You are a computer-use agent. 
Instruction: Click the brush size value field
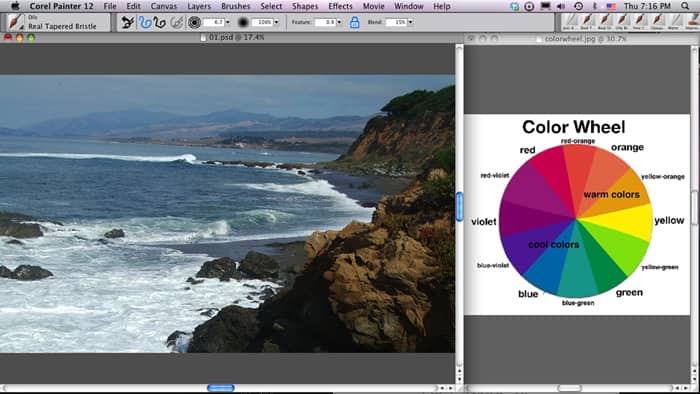214,22
